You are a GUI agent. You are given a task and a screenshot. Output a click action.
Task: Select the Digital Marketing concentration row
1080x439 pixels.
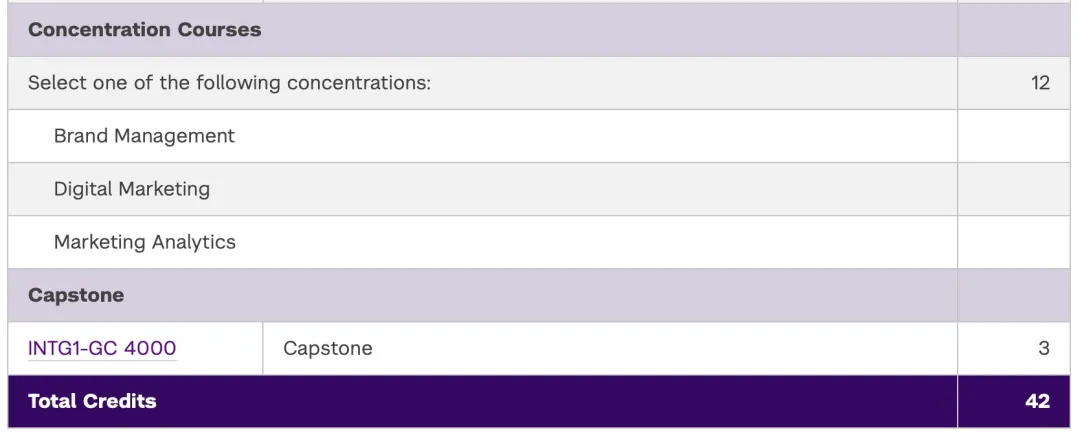pyautogui.click(x=132, y=189)
